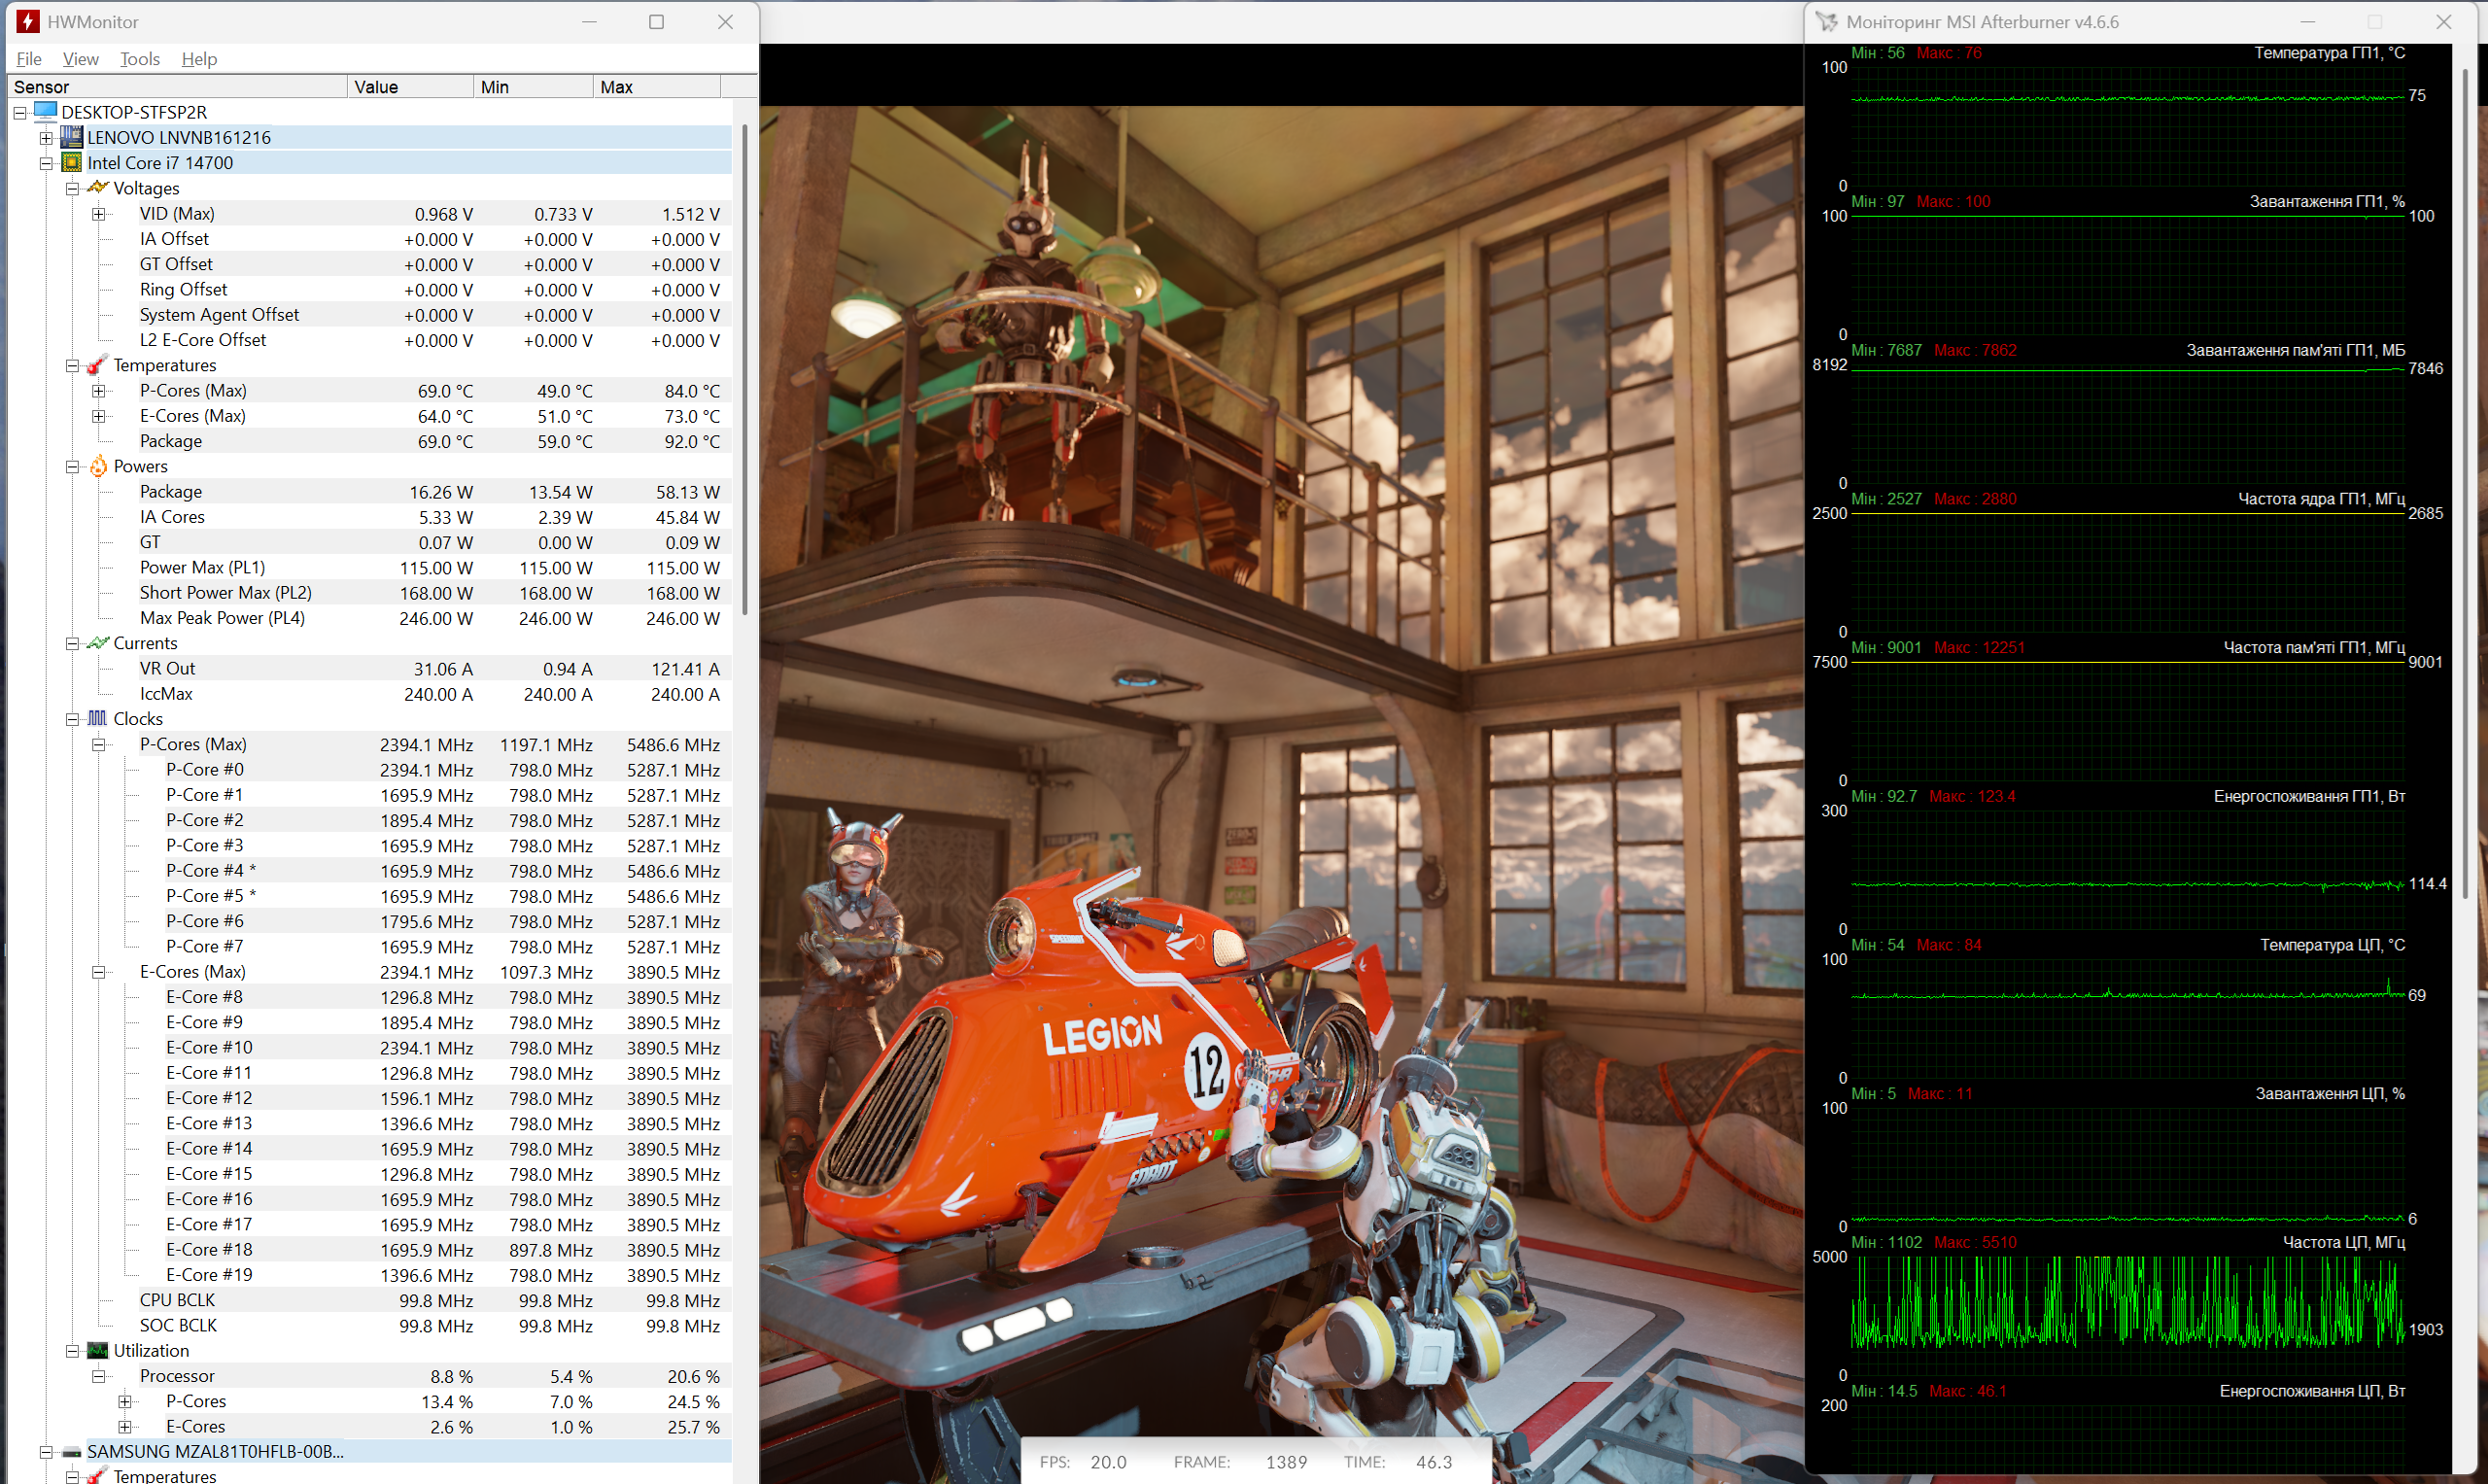Collapse the P-Cores (Max) clocks list
2488x1484 pixels.
98,745
